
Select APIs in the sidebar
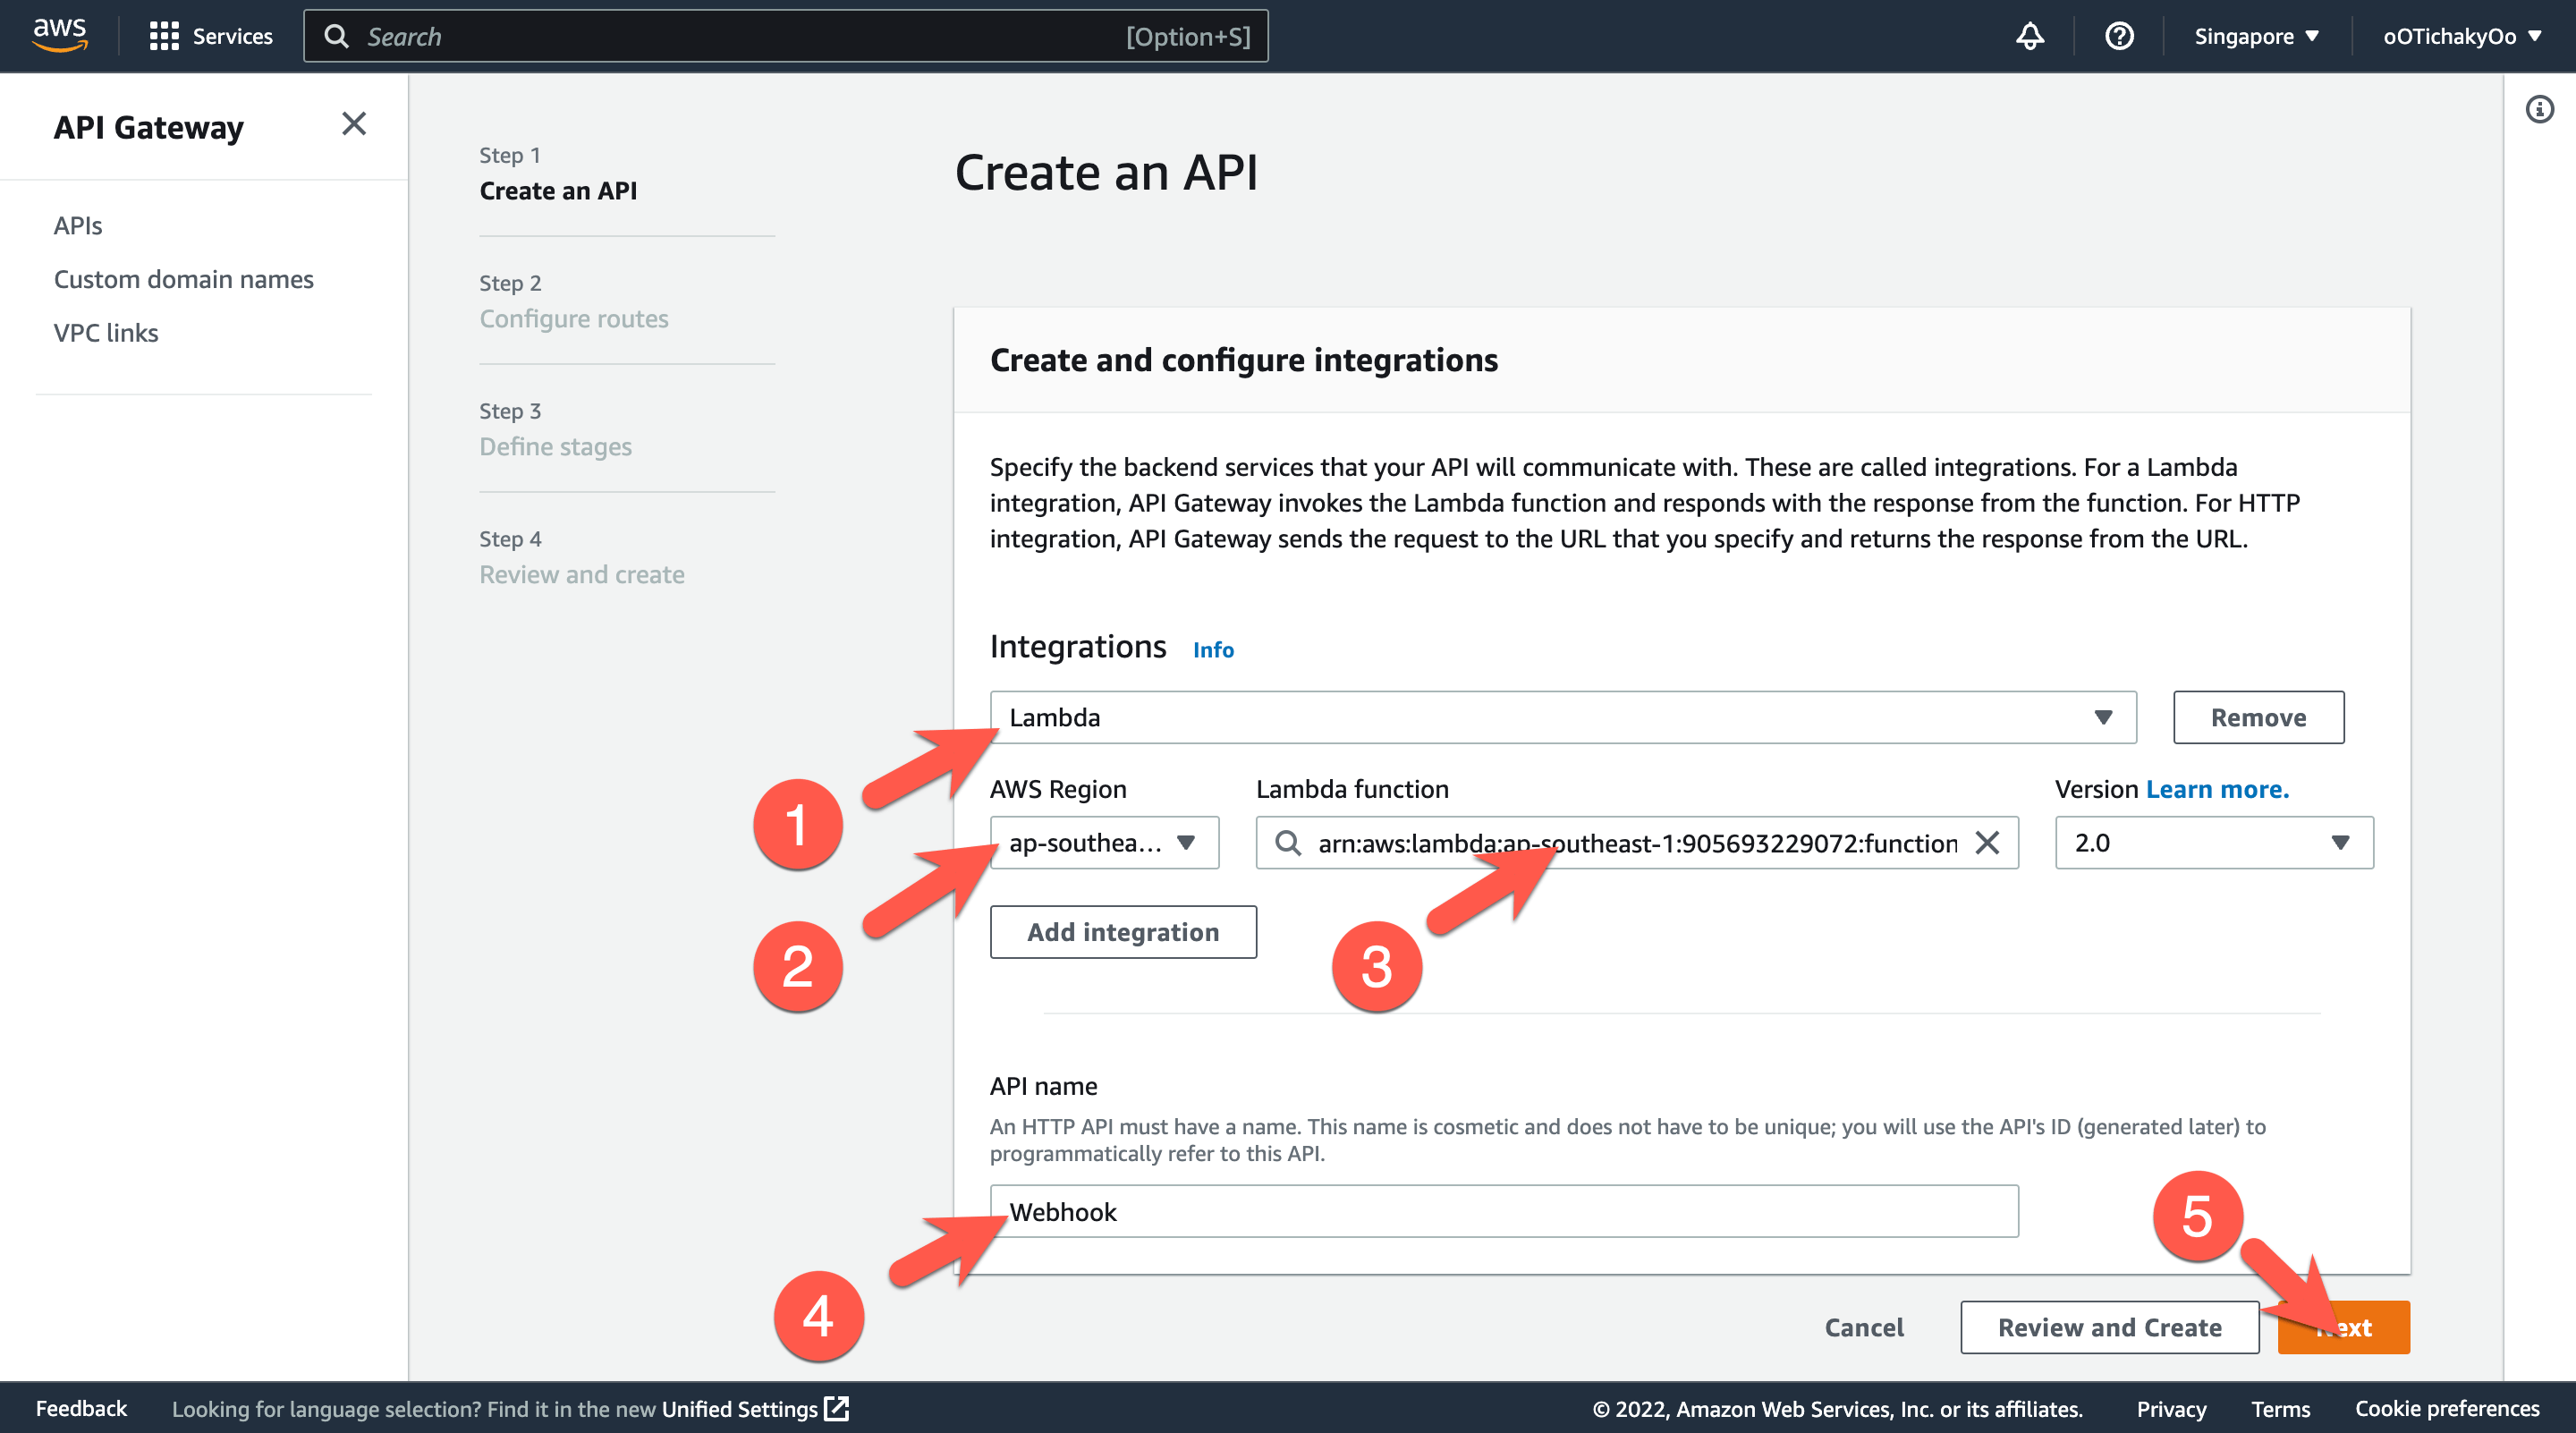click(x=77, y=225)
